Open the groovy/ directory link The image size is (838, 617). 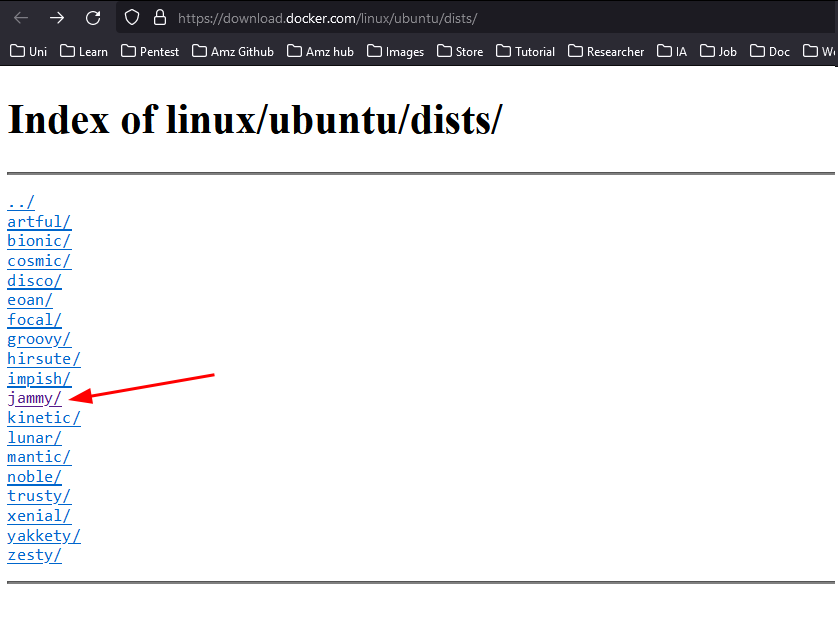click(x=39, y=339)
